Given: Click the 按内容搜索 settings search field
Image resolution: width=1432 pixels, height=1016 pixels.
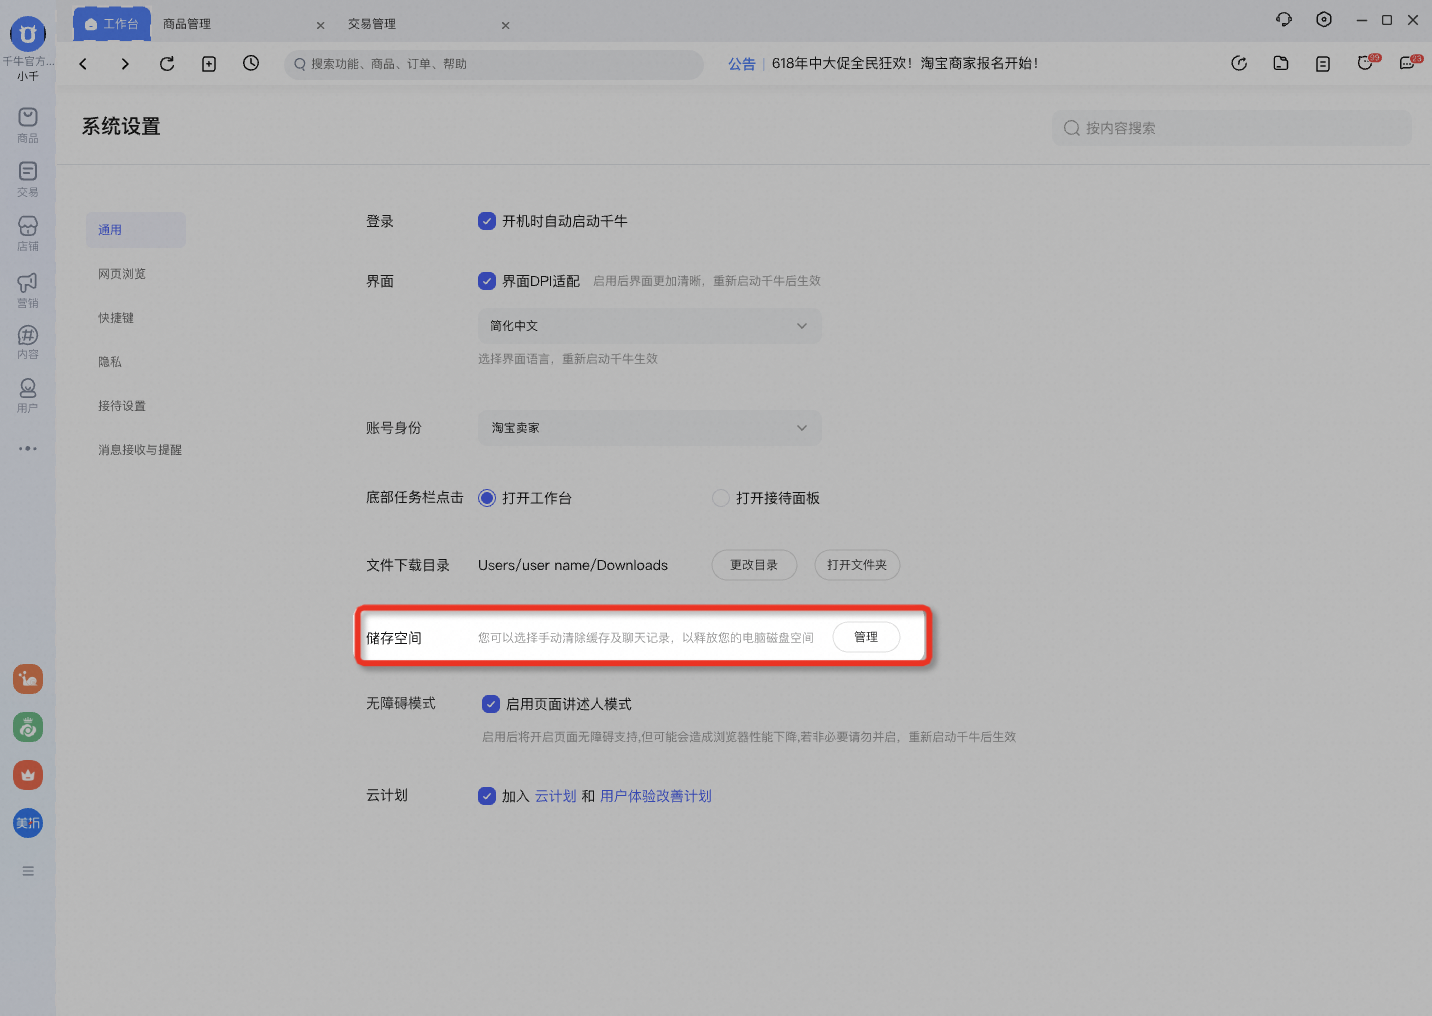Looking at the screenshot, I should coord(1232,128).
